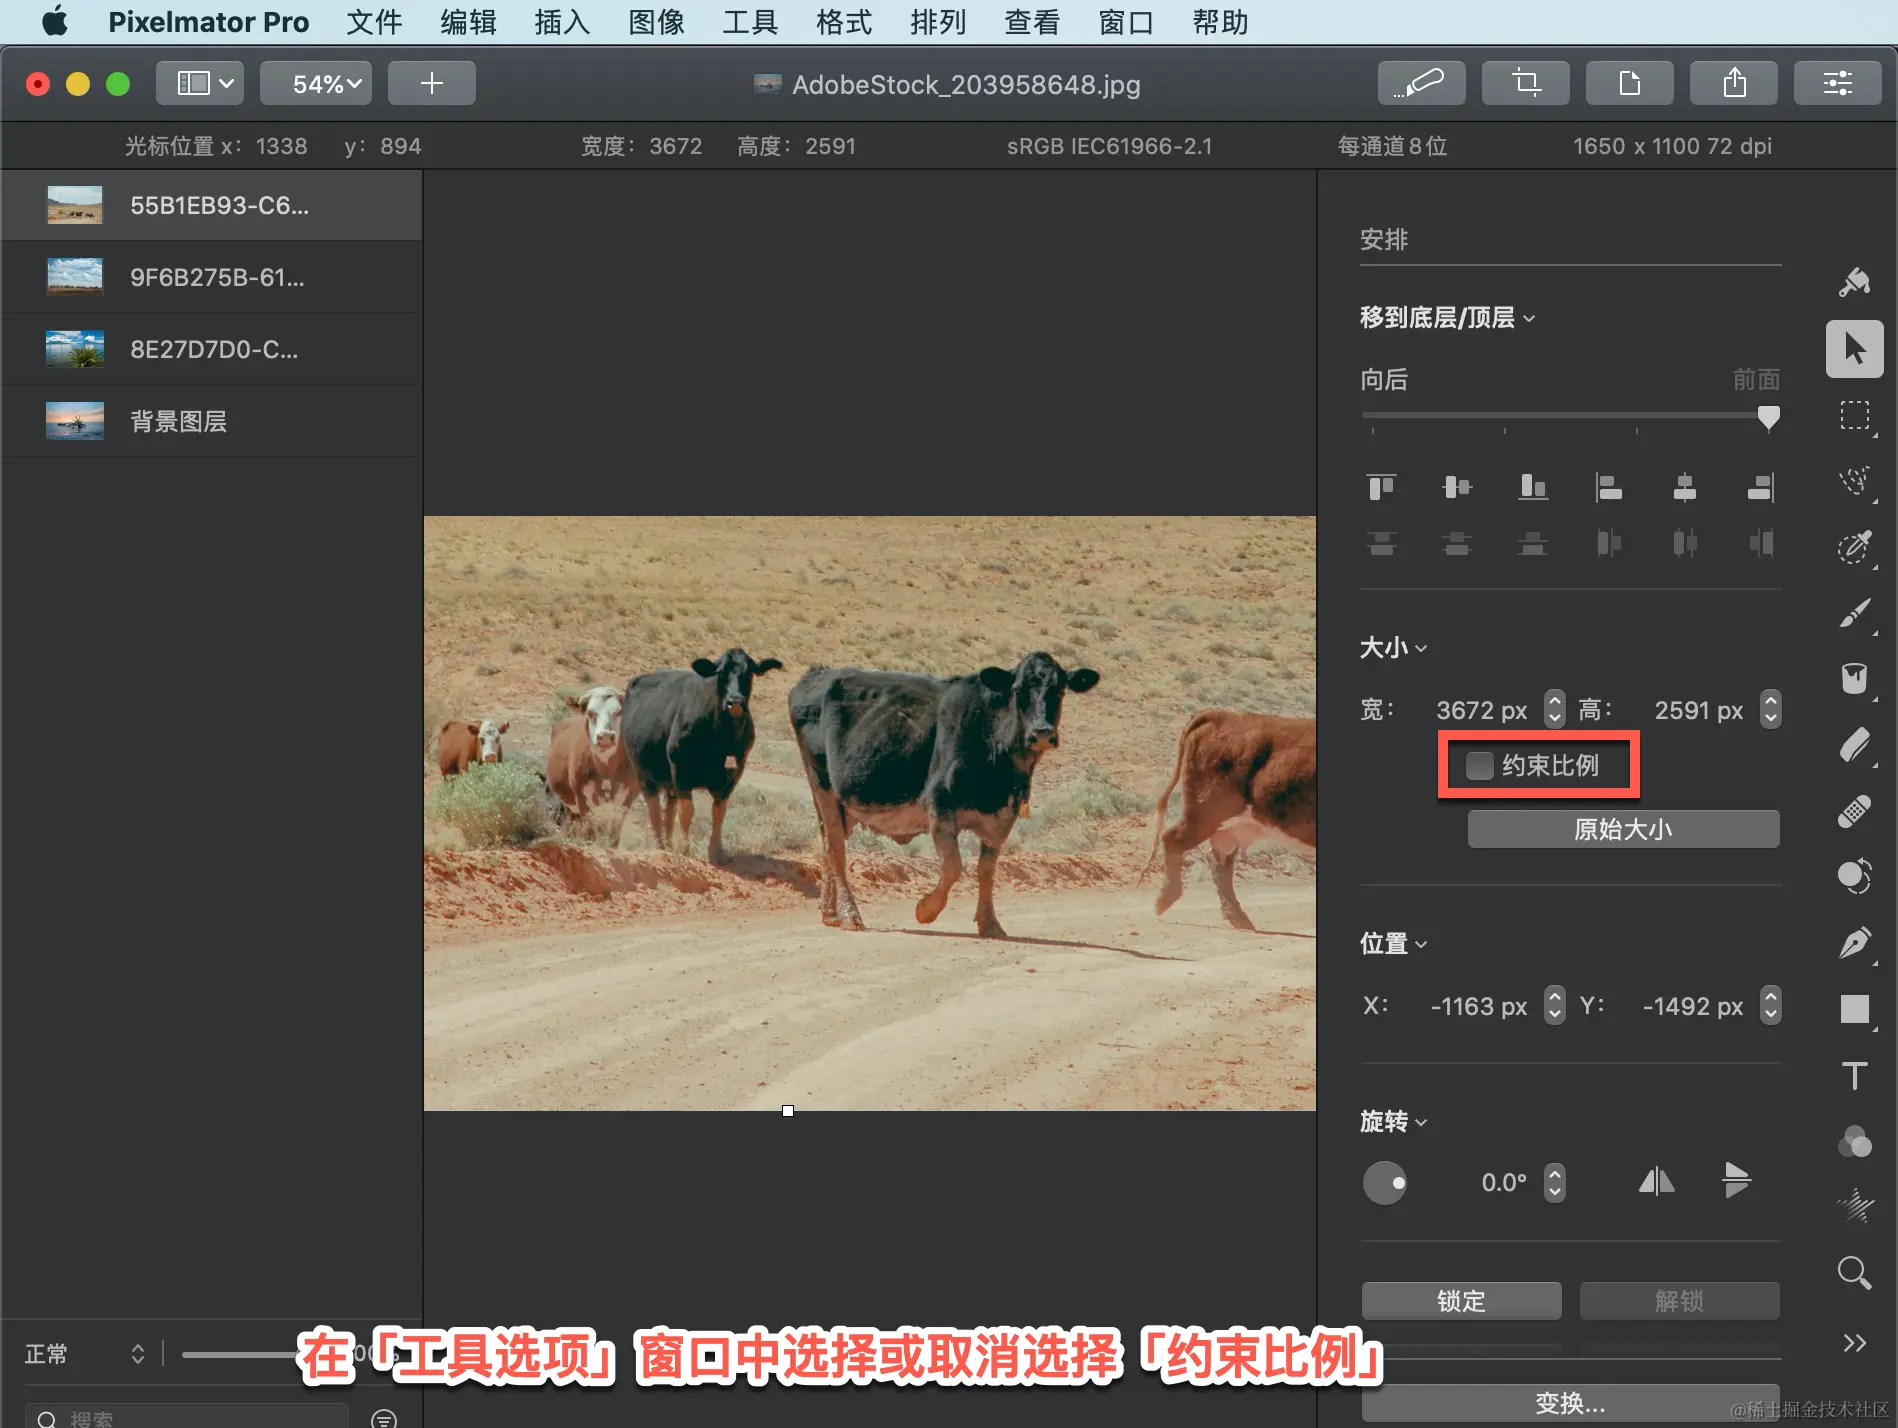
Task: Align horizontal centers
Action: [1685, 487]
